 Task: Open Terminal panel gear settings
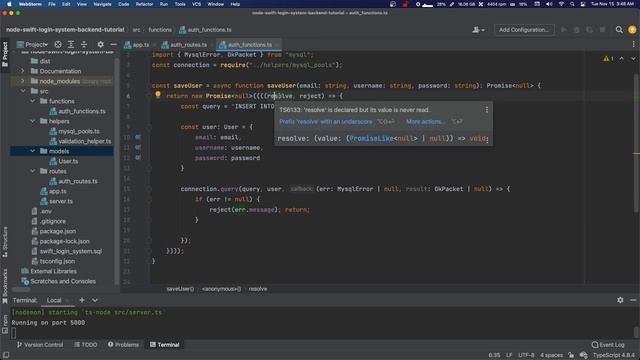tap(620, 300)
